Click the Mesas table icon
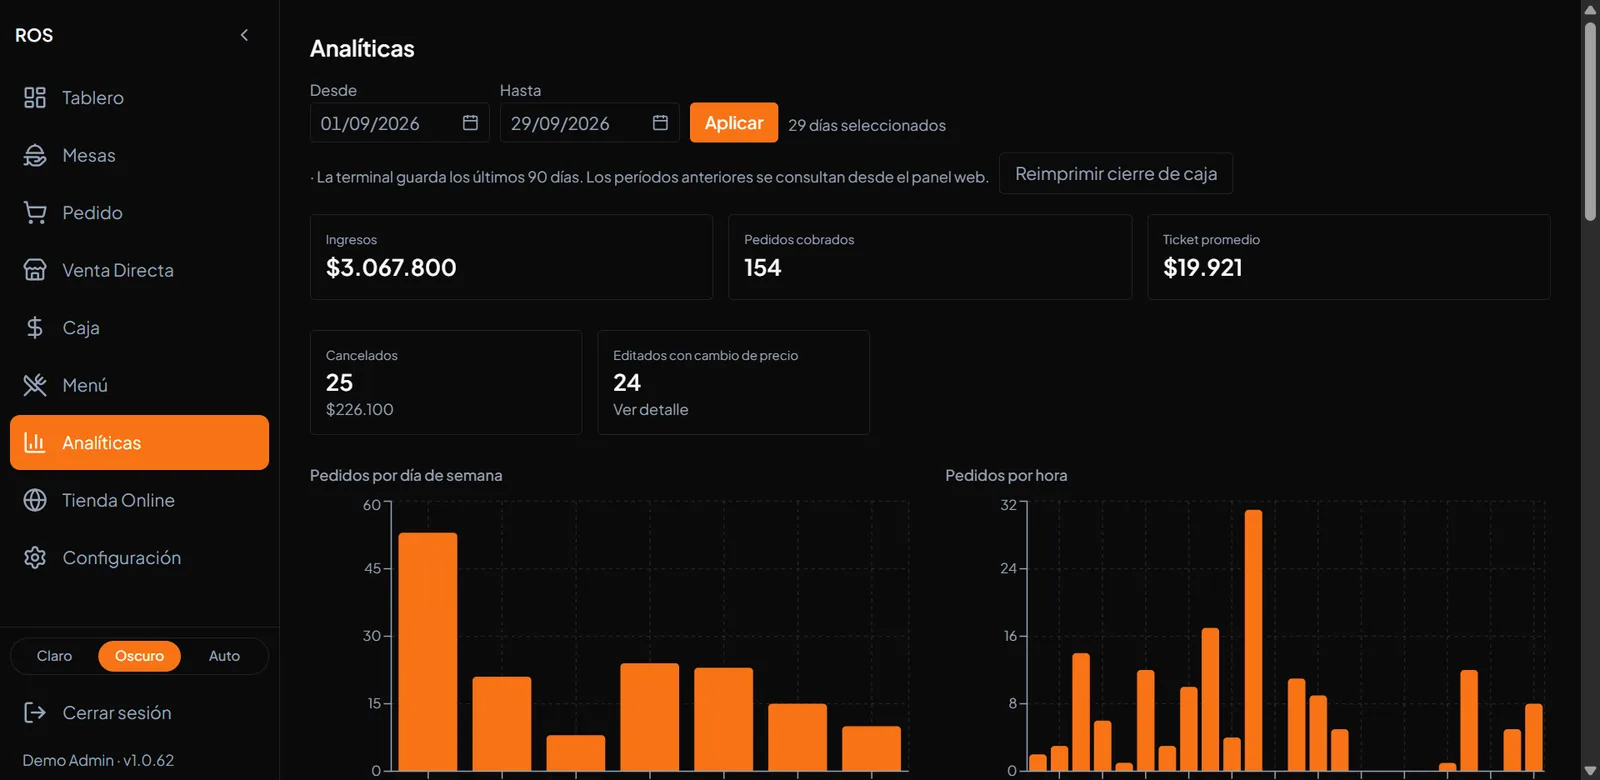The height and width of the screenshot is (780, 1600). click(35, 155)
